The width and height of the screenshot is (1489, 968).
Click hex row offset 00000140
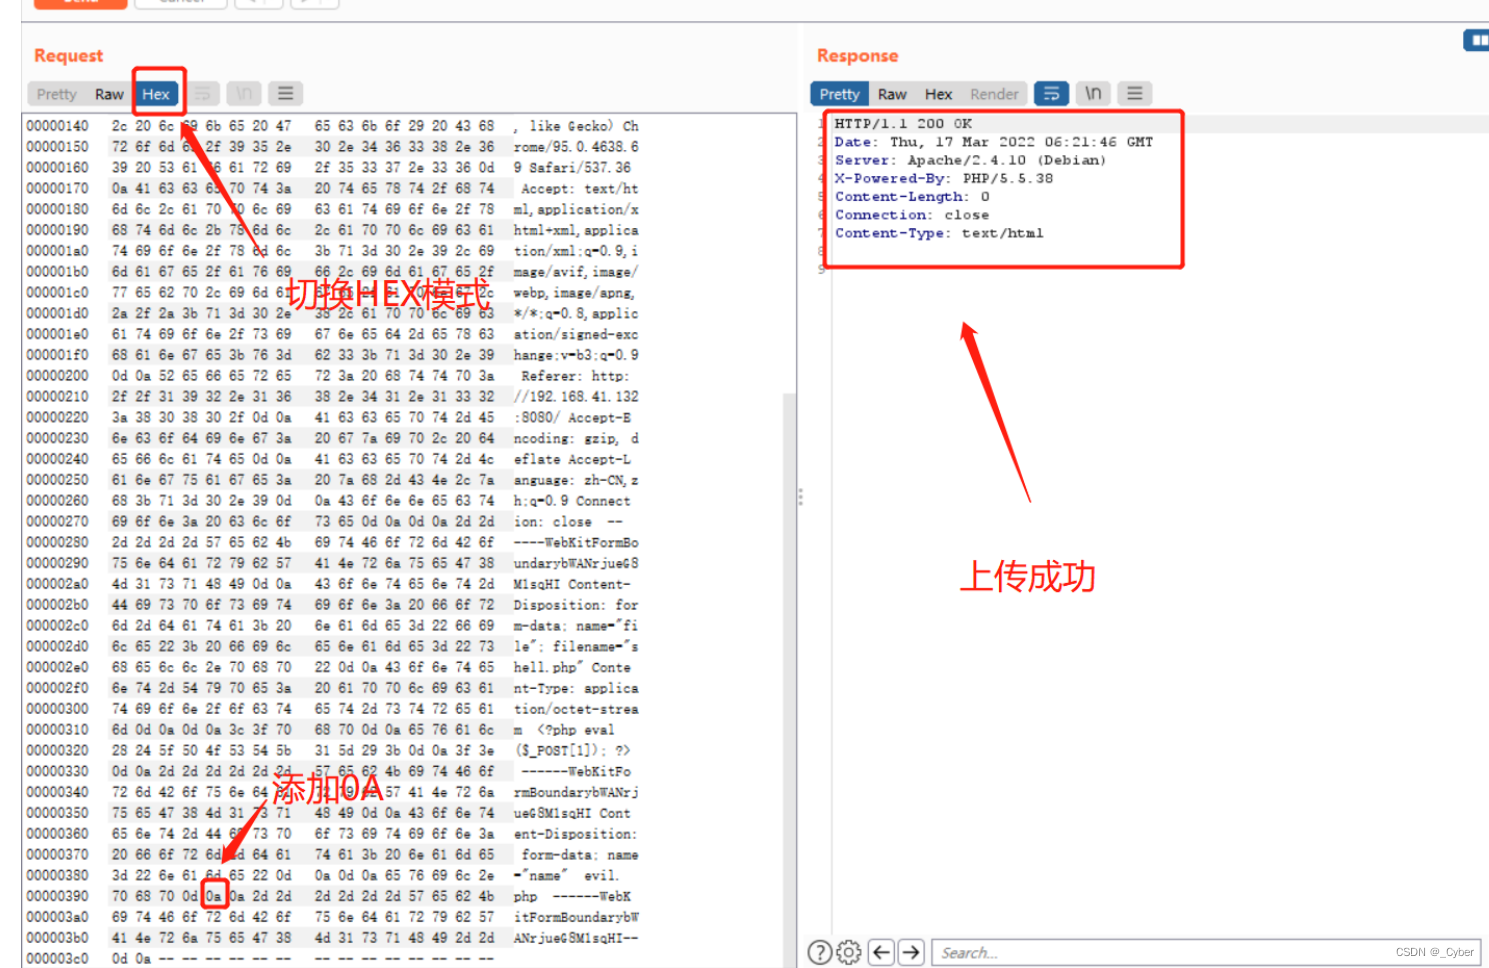[57, 126]
